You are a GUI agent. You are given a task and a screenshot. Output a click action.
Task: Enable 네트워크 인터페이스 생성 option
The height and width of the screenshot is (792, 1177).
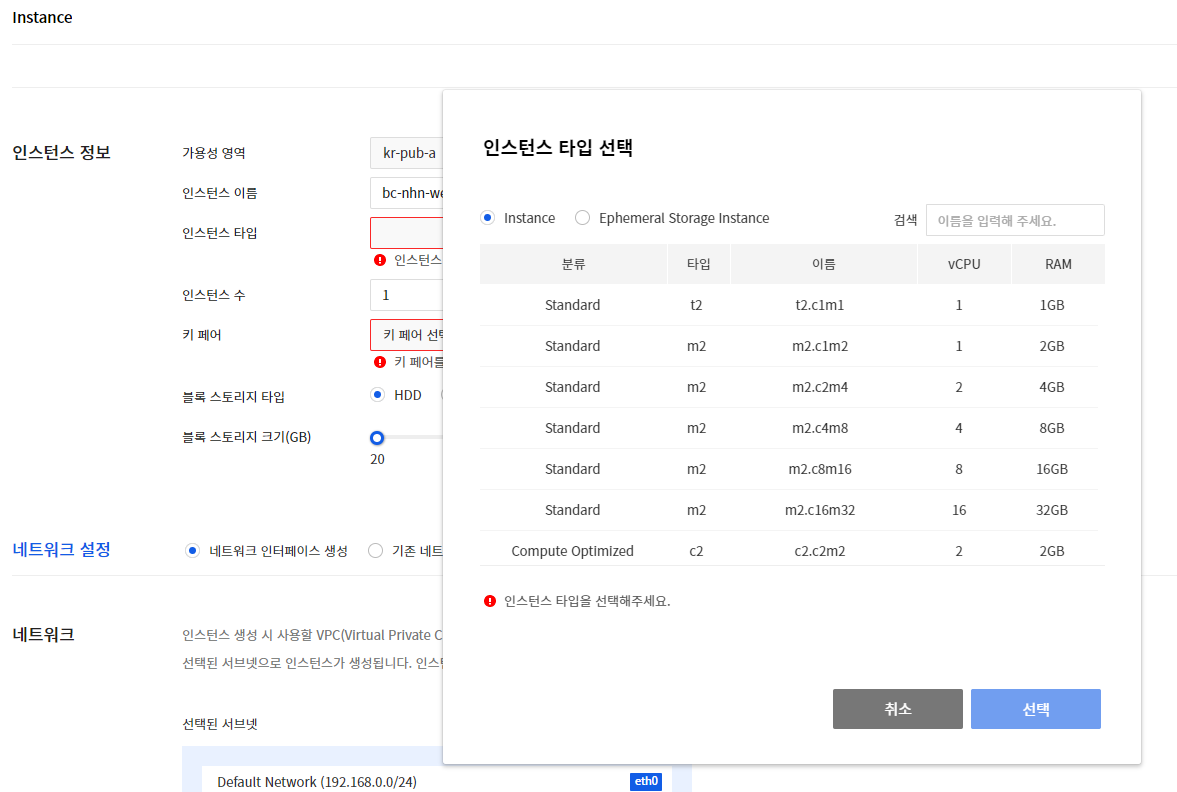coord(192,550)
